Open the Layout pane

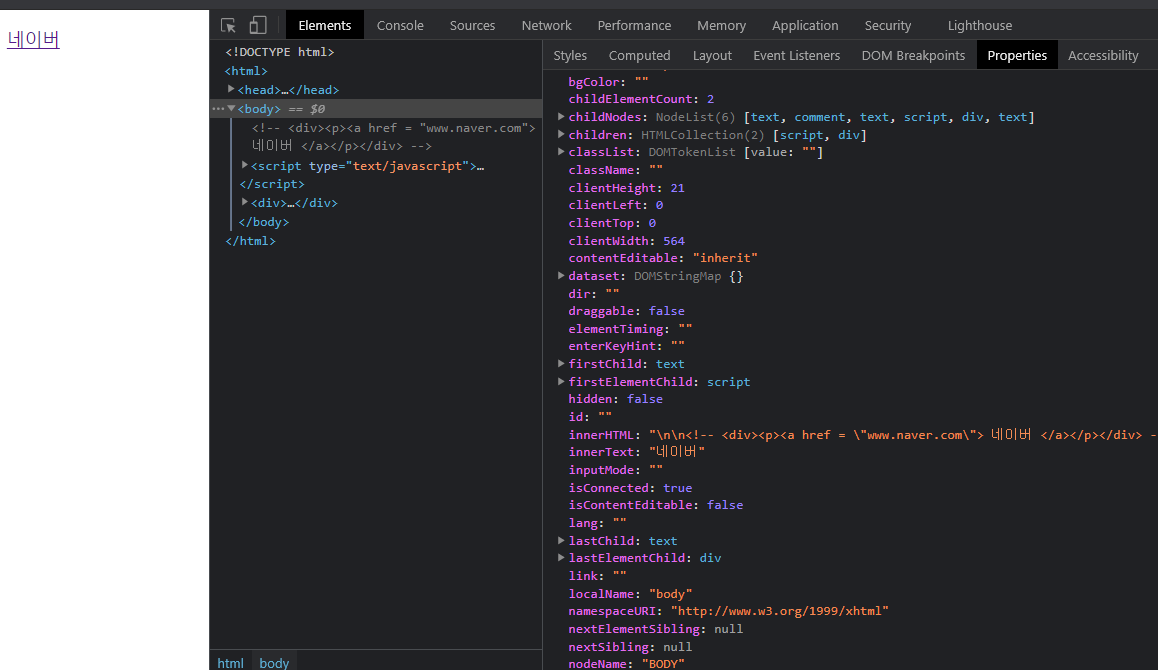712,55
